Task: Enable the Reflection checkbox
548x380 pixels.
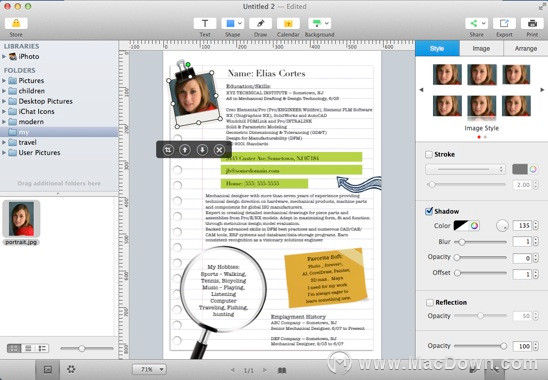Action: [430, 302]
